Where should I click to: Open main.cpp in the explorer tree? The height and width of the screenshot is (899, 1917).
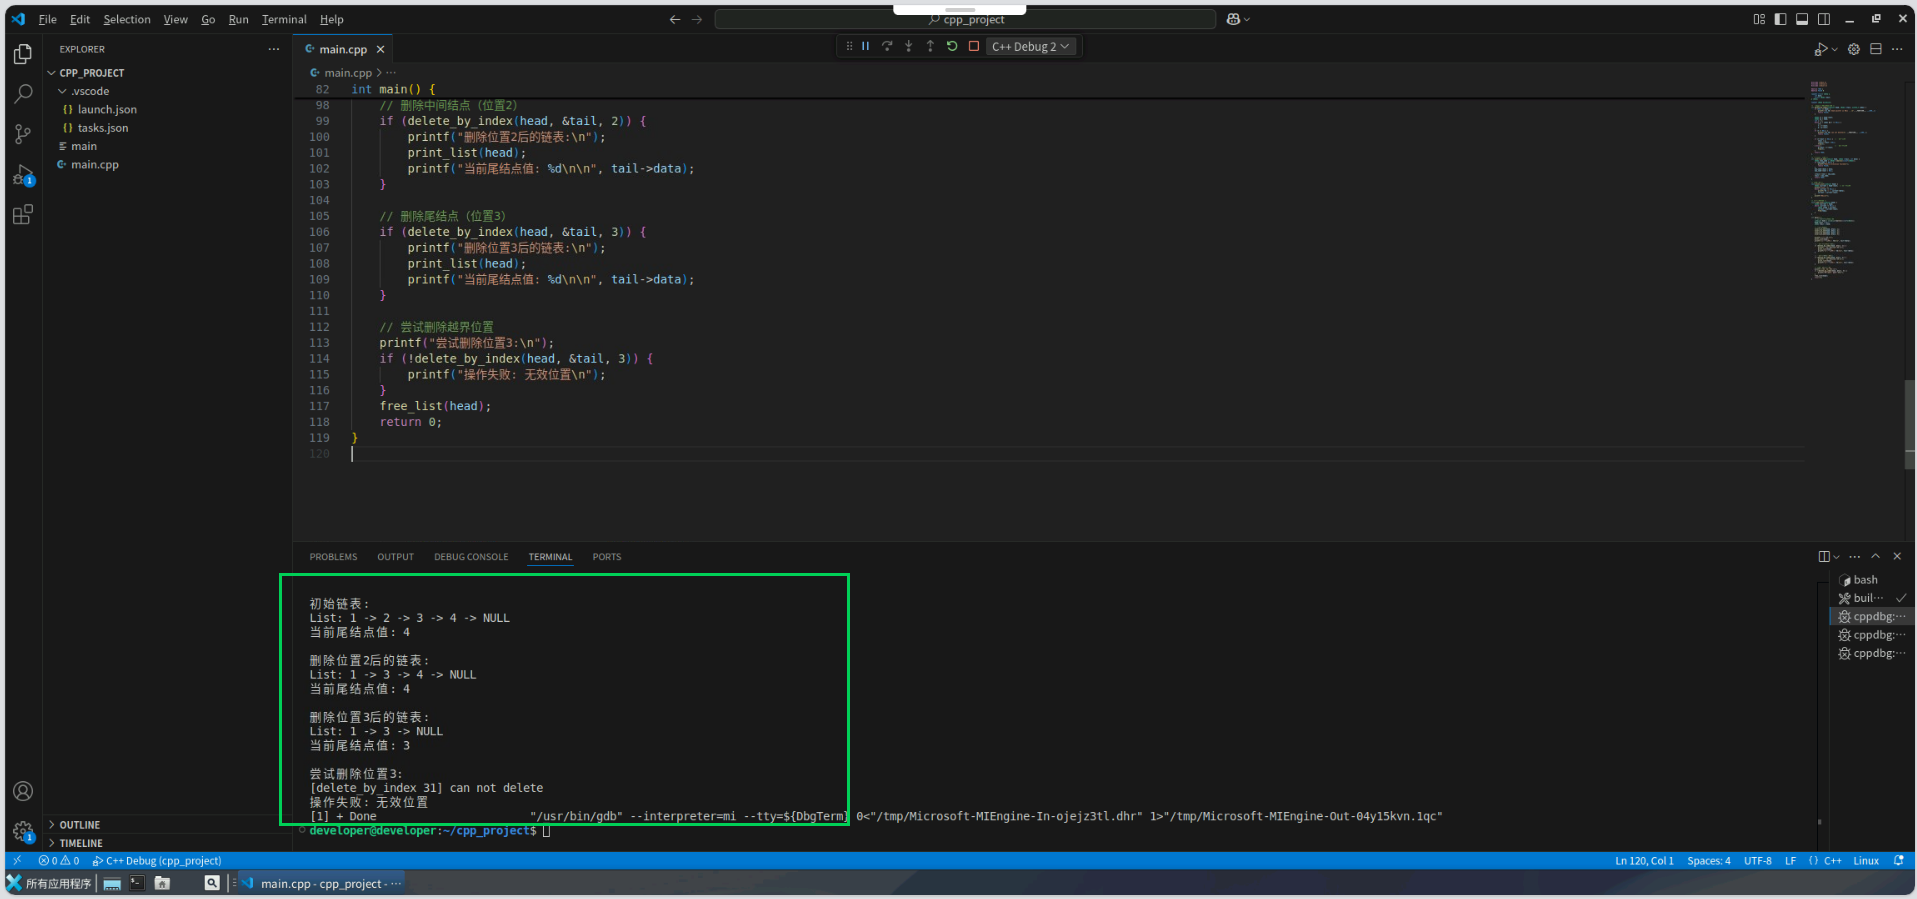click(167, 165)
